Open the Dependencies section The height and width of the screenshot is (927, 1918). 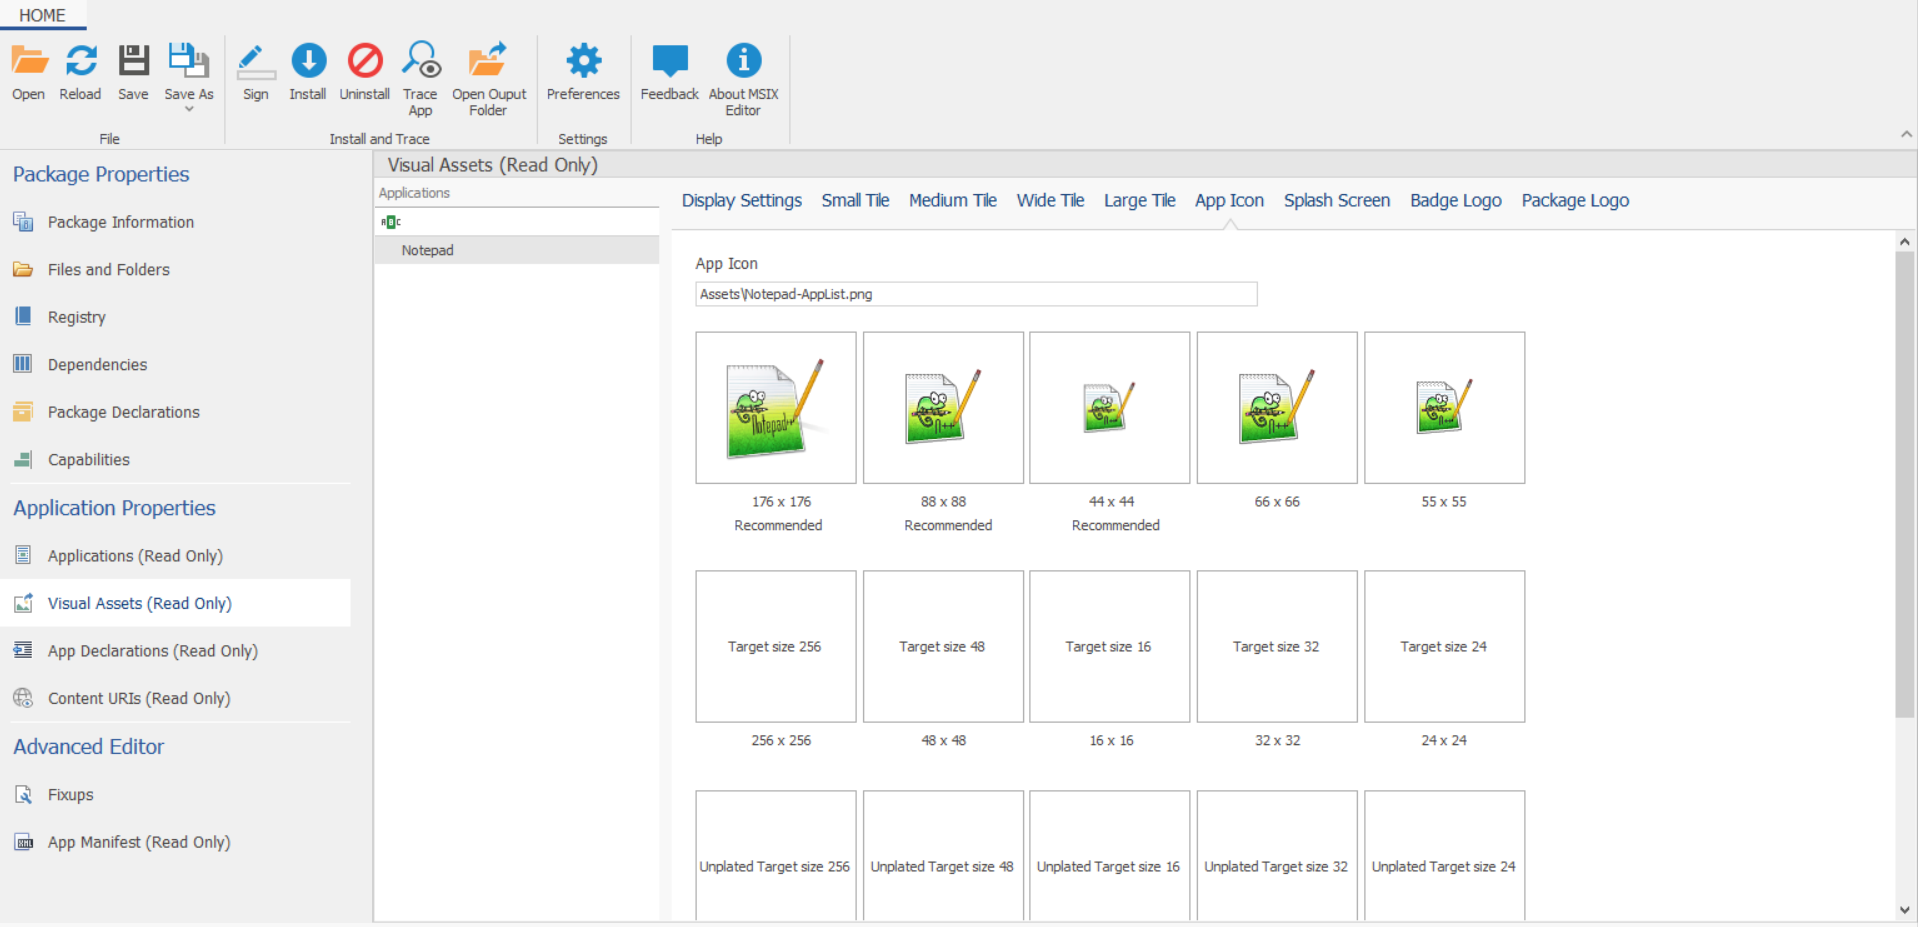click(97, 364)
